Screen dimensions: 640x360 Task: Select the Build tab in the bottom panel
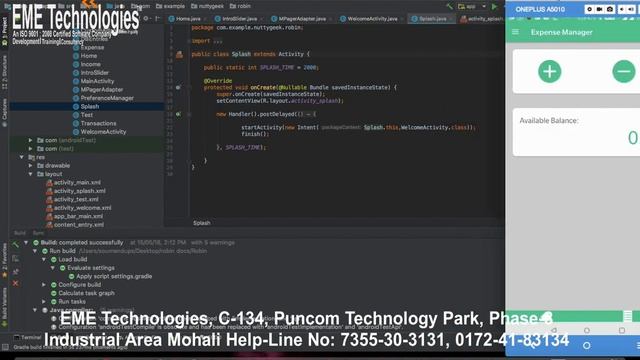[x=20, y=233]
